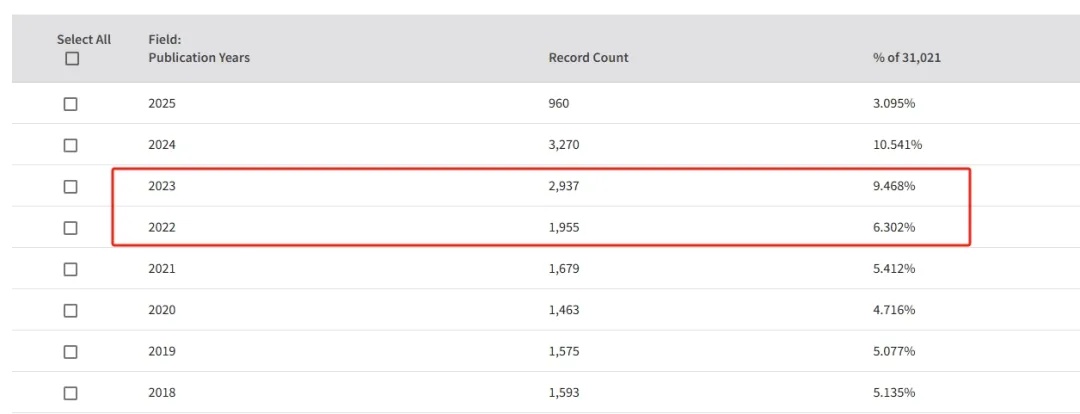The width and height of the screenshot is (1080, 414).
Task: Click the 6.302% percentage value
Action: (894, 228)
